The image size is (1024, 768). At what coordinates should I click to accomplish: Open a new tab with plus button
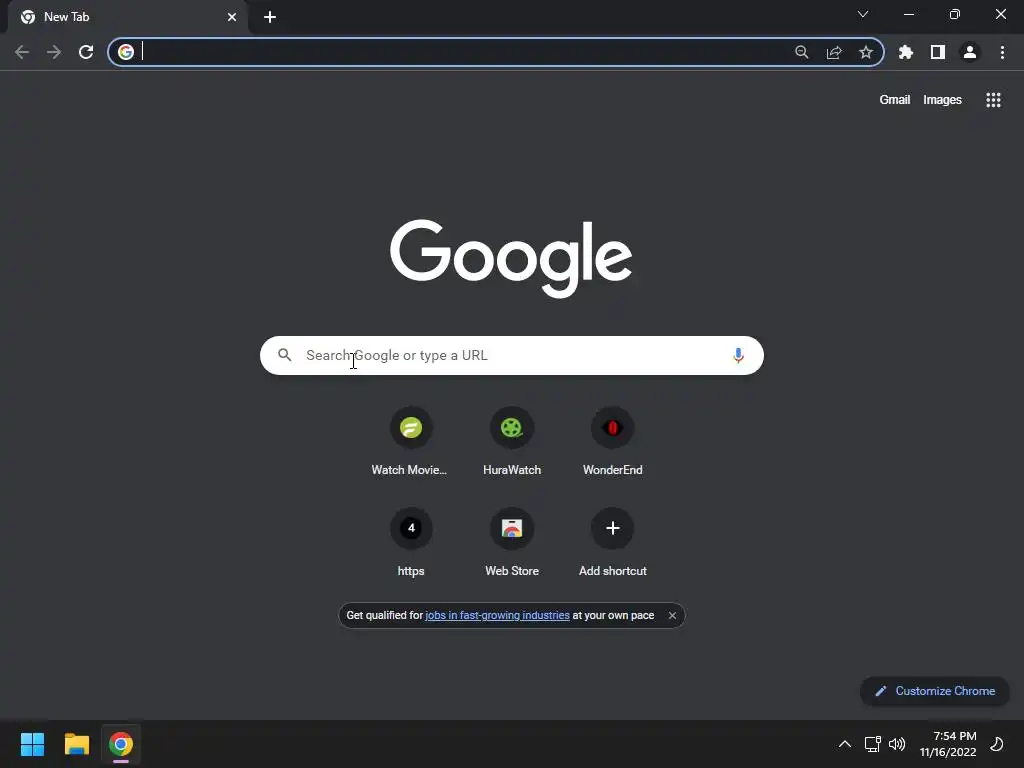(270, 17)
